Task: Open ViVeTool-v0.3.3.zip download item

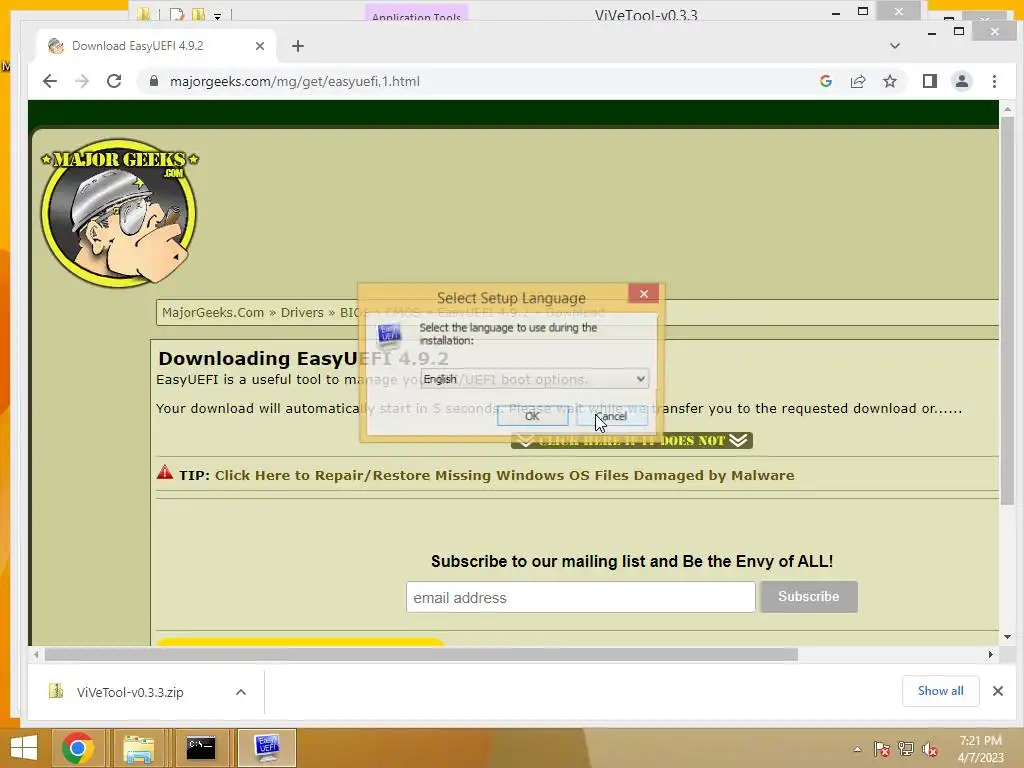Action: (x=129, y=692)
